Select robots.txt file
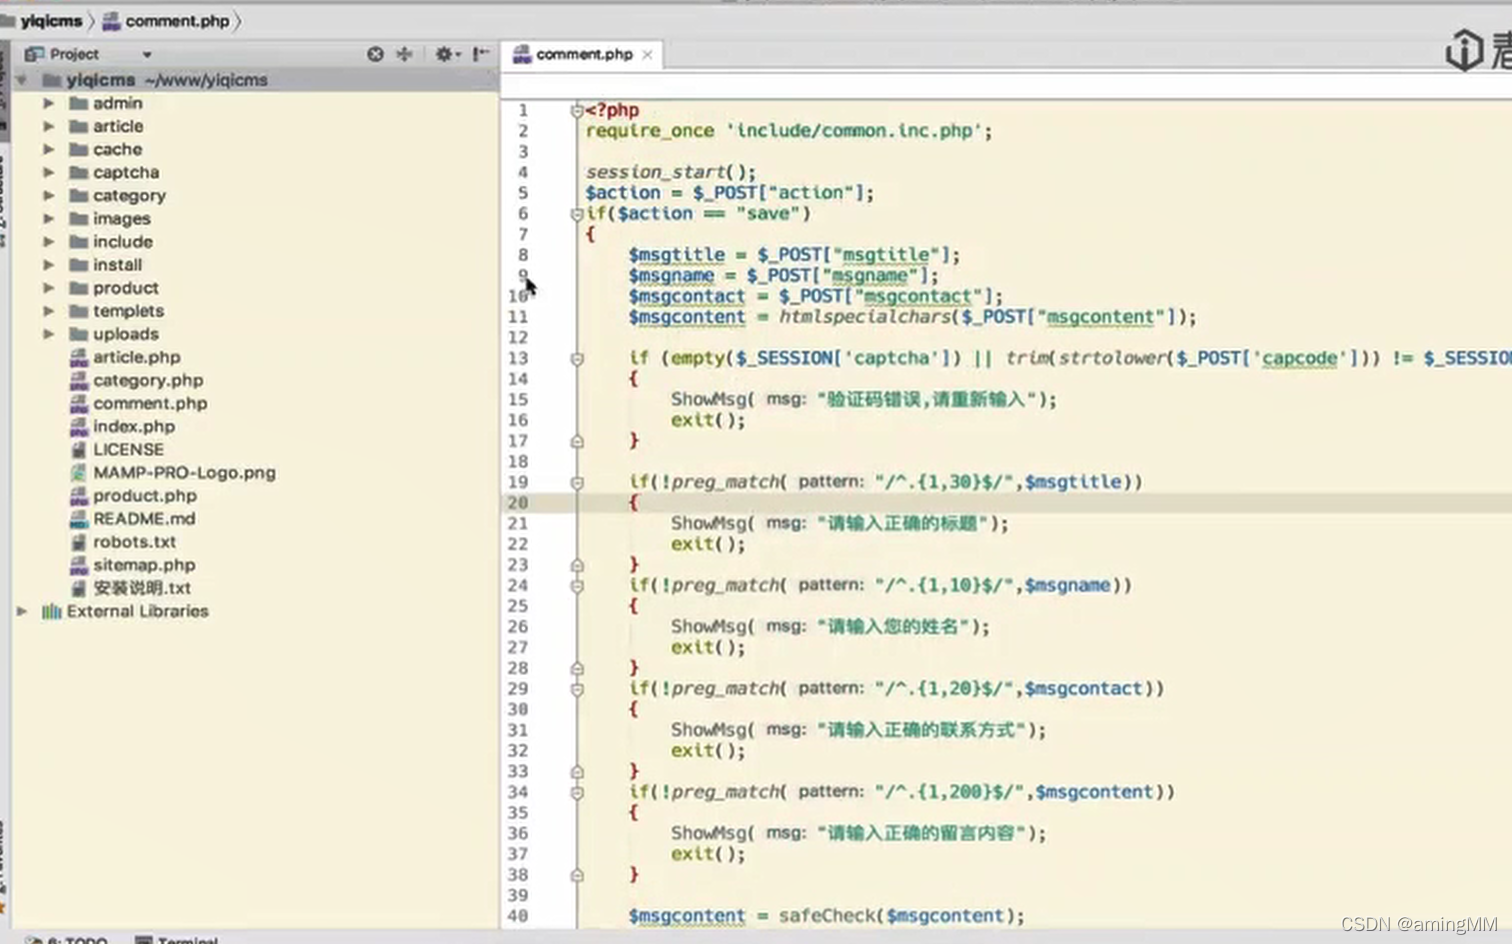This screenshot has width=1512, height=944. (134, 541)
